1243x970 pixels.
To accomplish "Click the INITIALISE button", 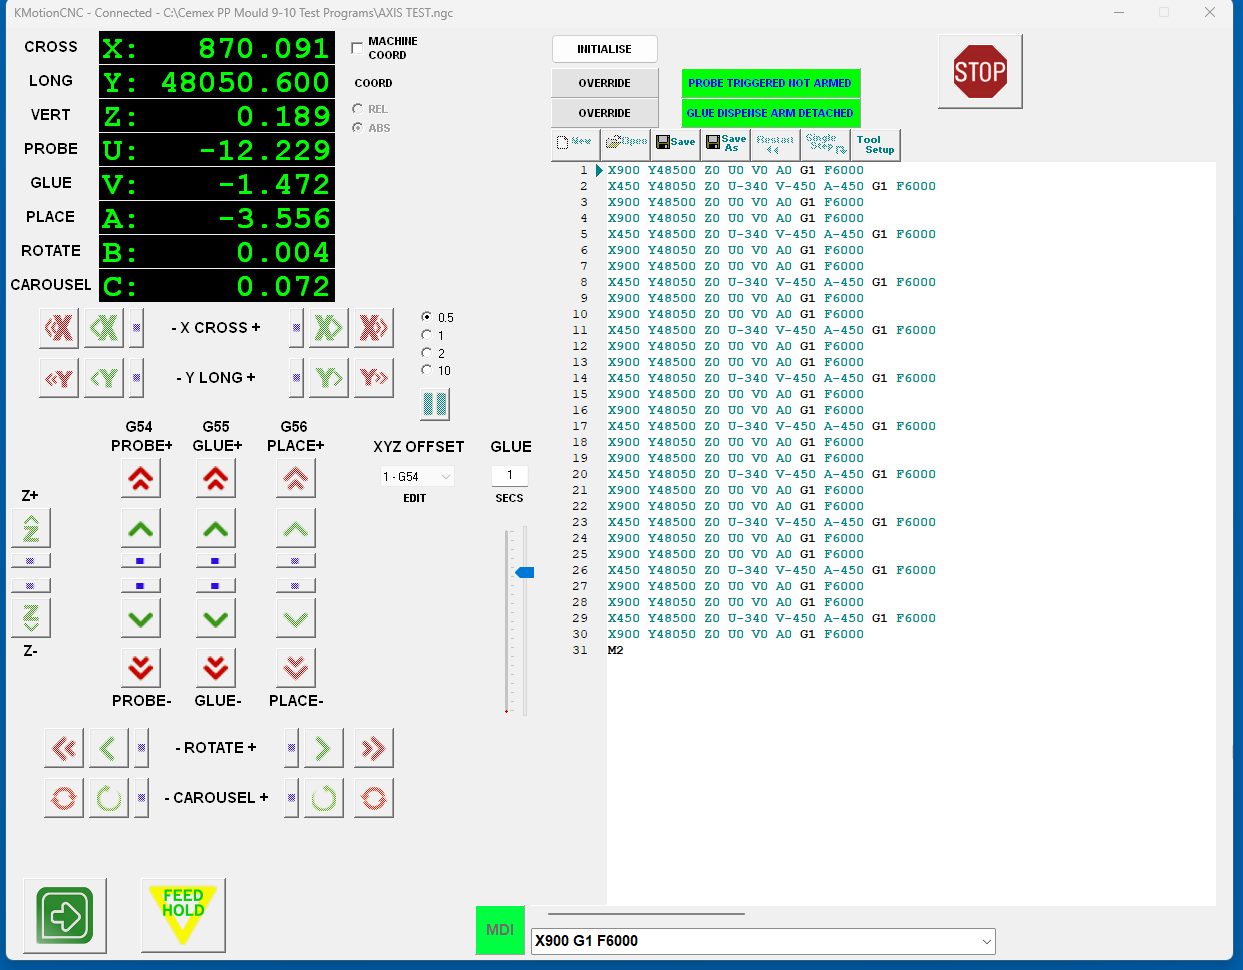I will click(604, 49).
